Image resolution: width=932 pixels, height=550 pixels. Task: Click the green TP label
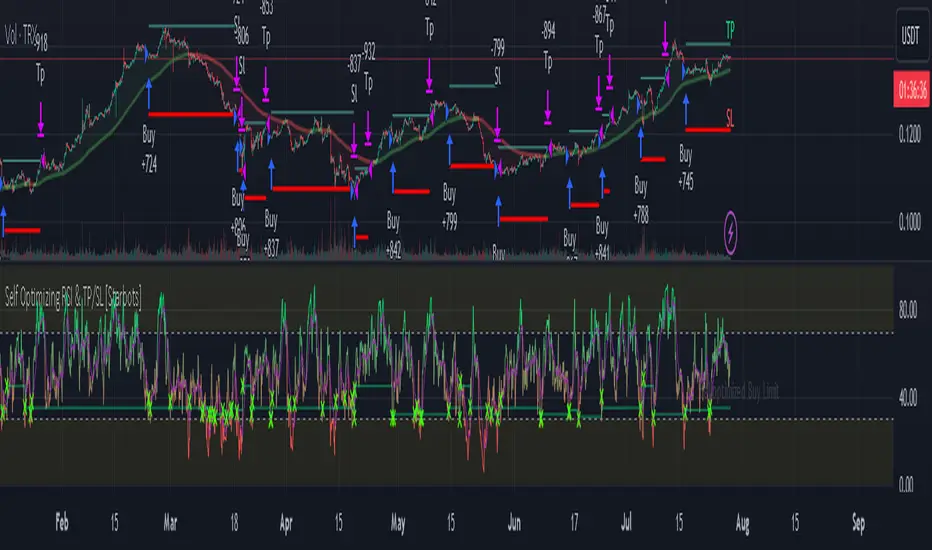tap(730, 29)
